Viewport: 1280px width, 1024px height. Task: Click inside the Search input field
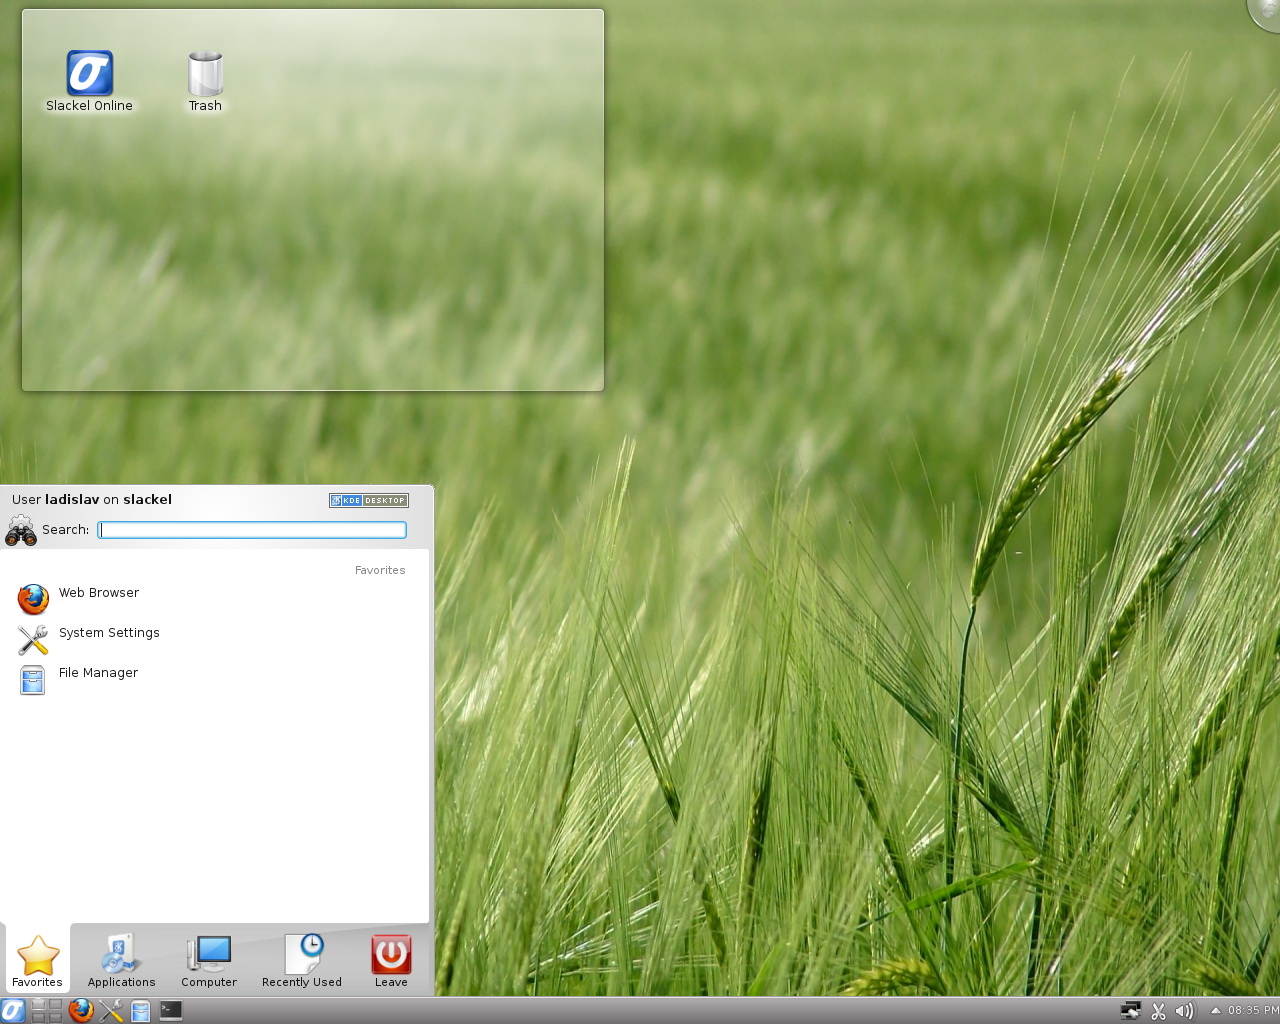[251, 530]
